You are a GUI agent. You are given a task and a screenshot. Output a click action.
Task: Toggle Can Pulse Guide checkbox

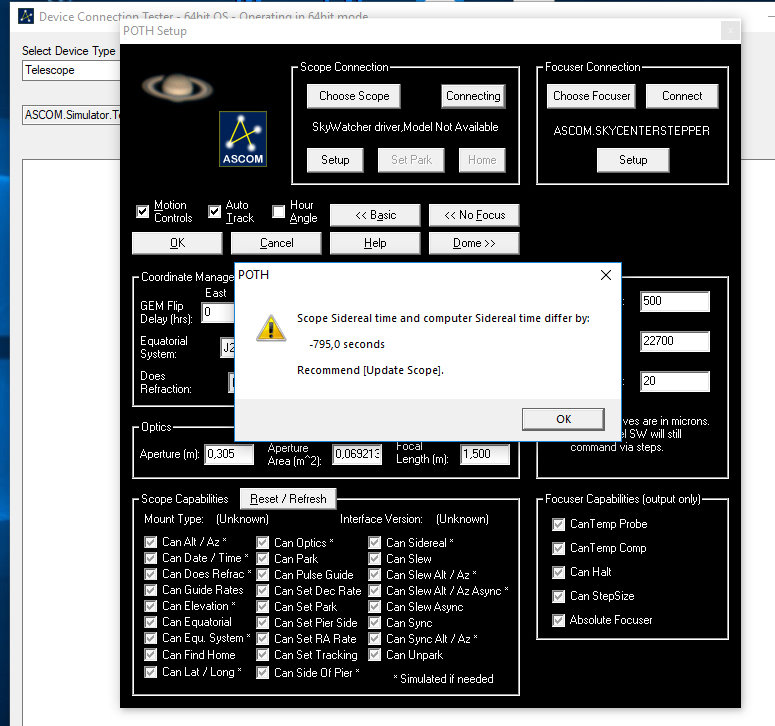coord(262,575)
